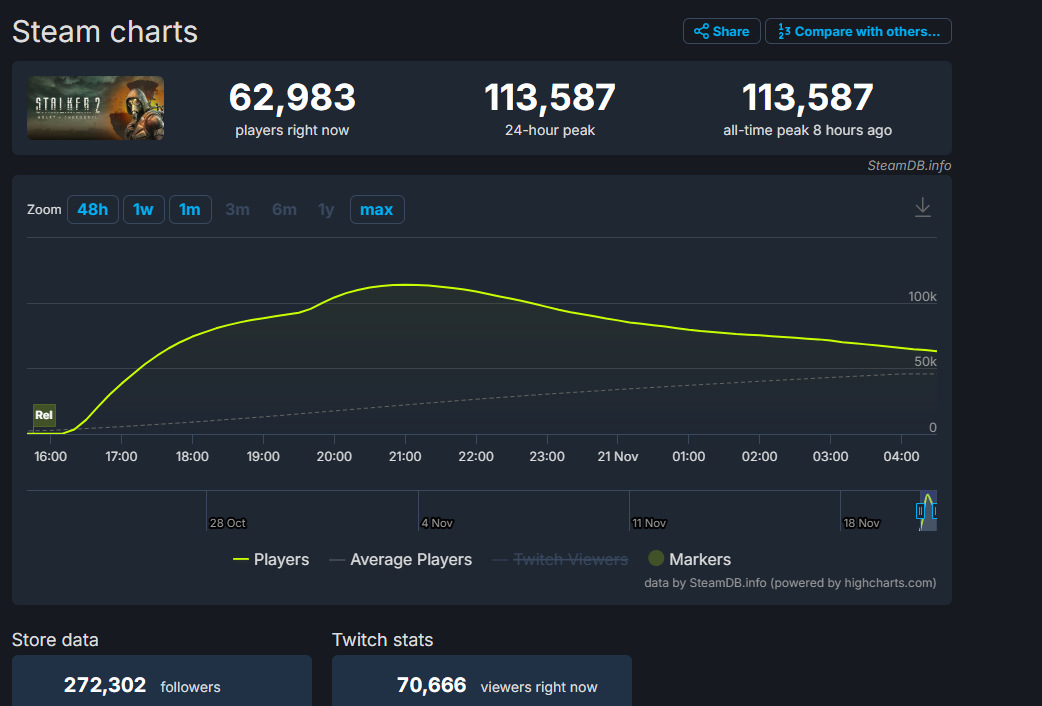Click the 272,302 followers value
The width and height of the screenshot is (1042, 706).
click(x=104, y=685)
